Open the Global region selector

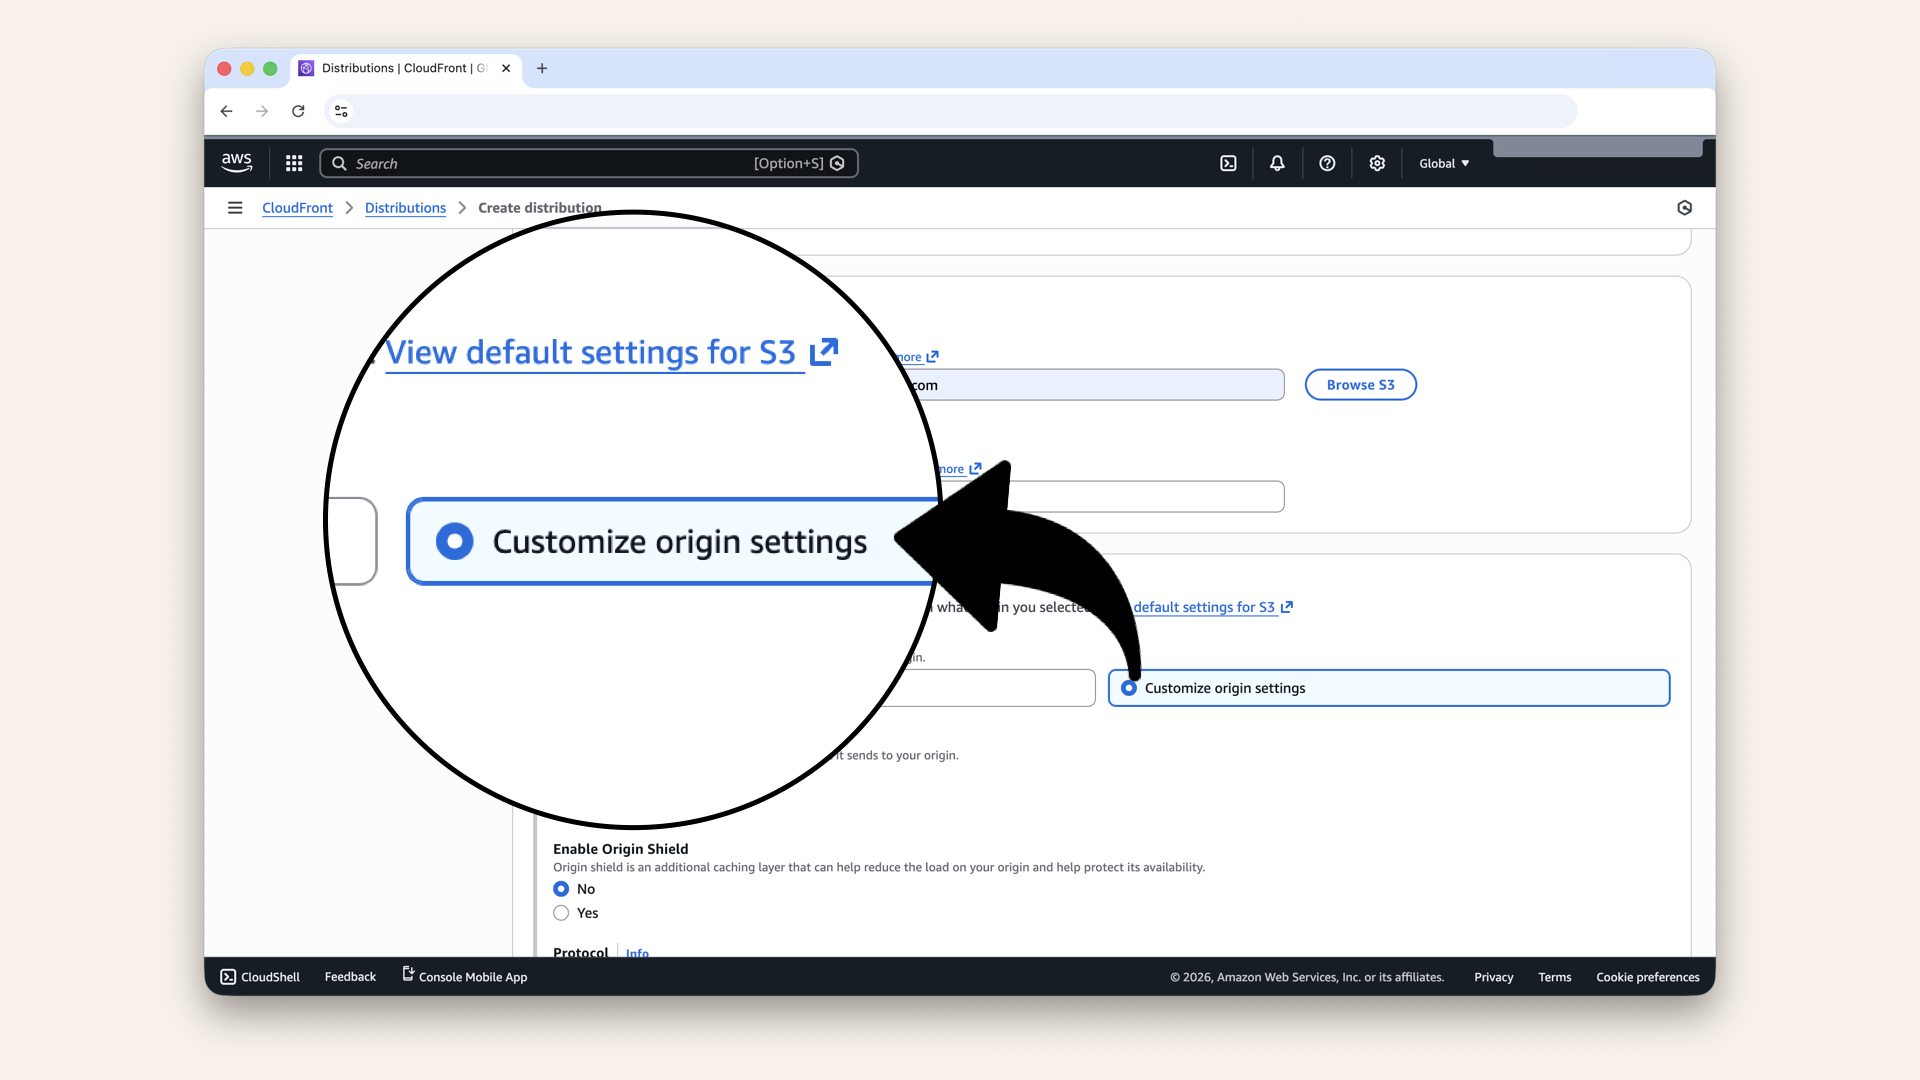(x=1443, y=162)
